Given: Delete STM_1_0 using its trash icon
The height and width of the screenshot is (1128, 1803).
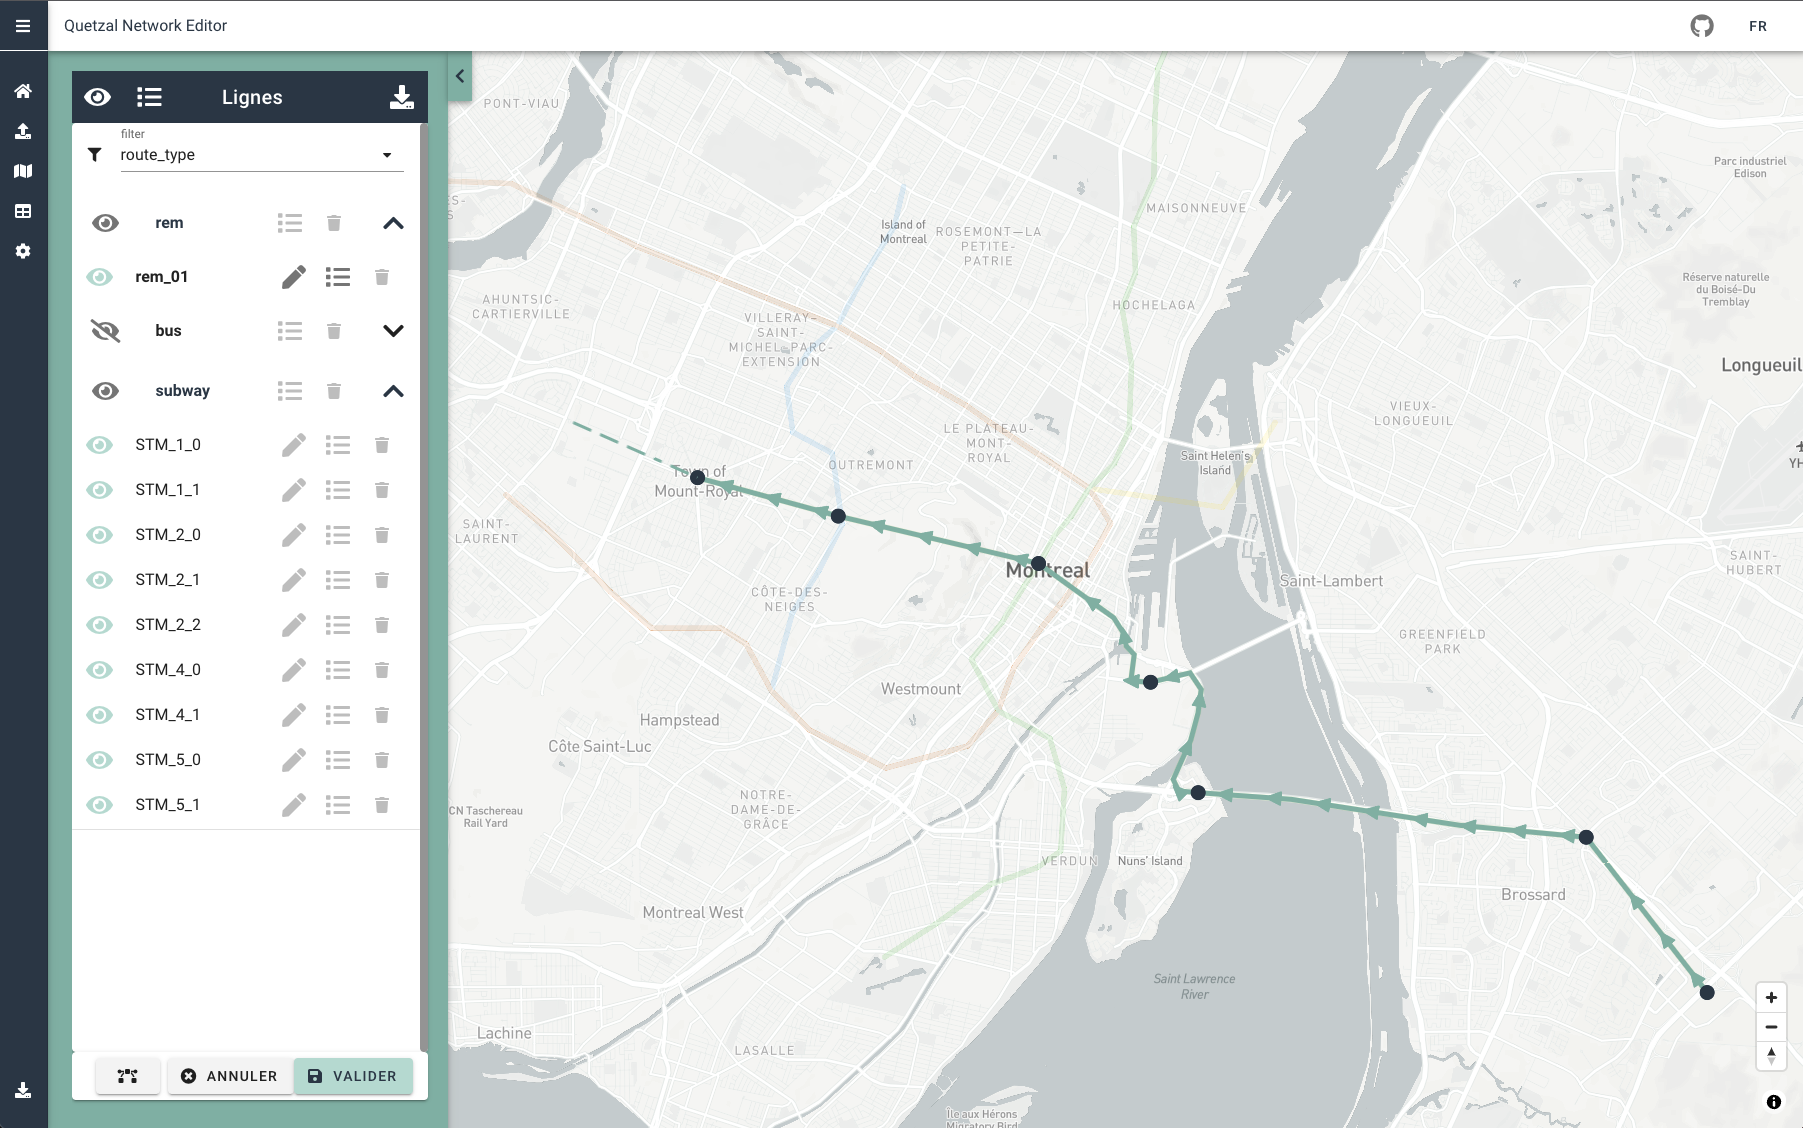Looking at the screenshot, I should pyautogui.click(x=382, y=444).
